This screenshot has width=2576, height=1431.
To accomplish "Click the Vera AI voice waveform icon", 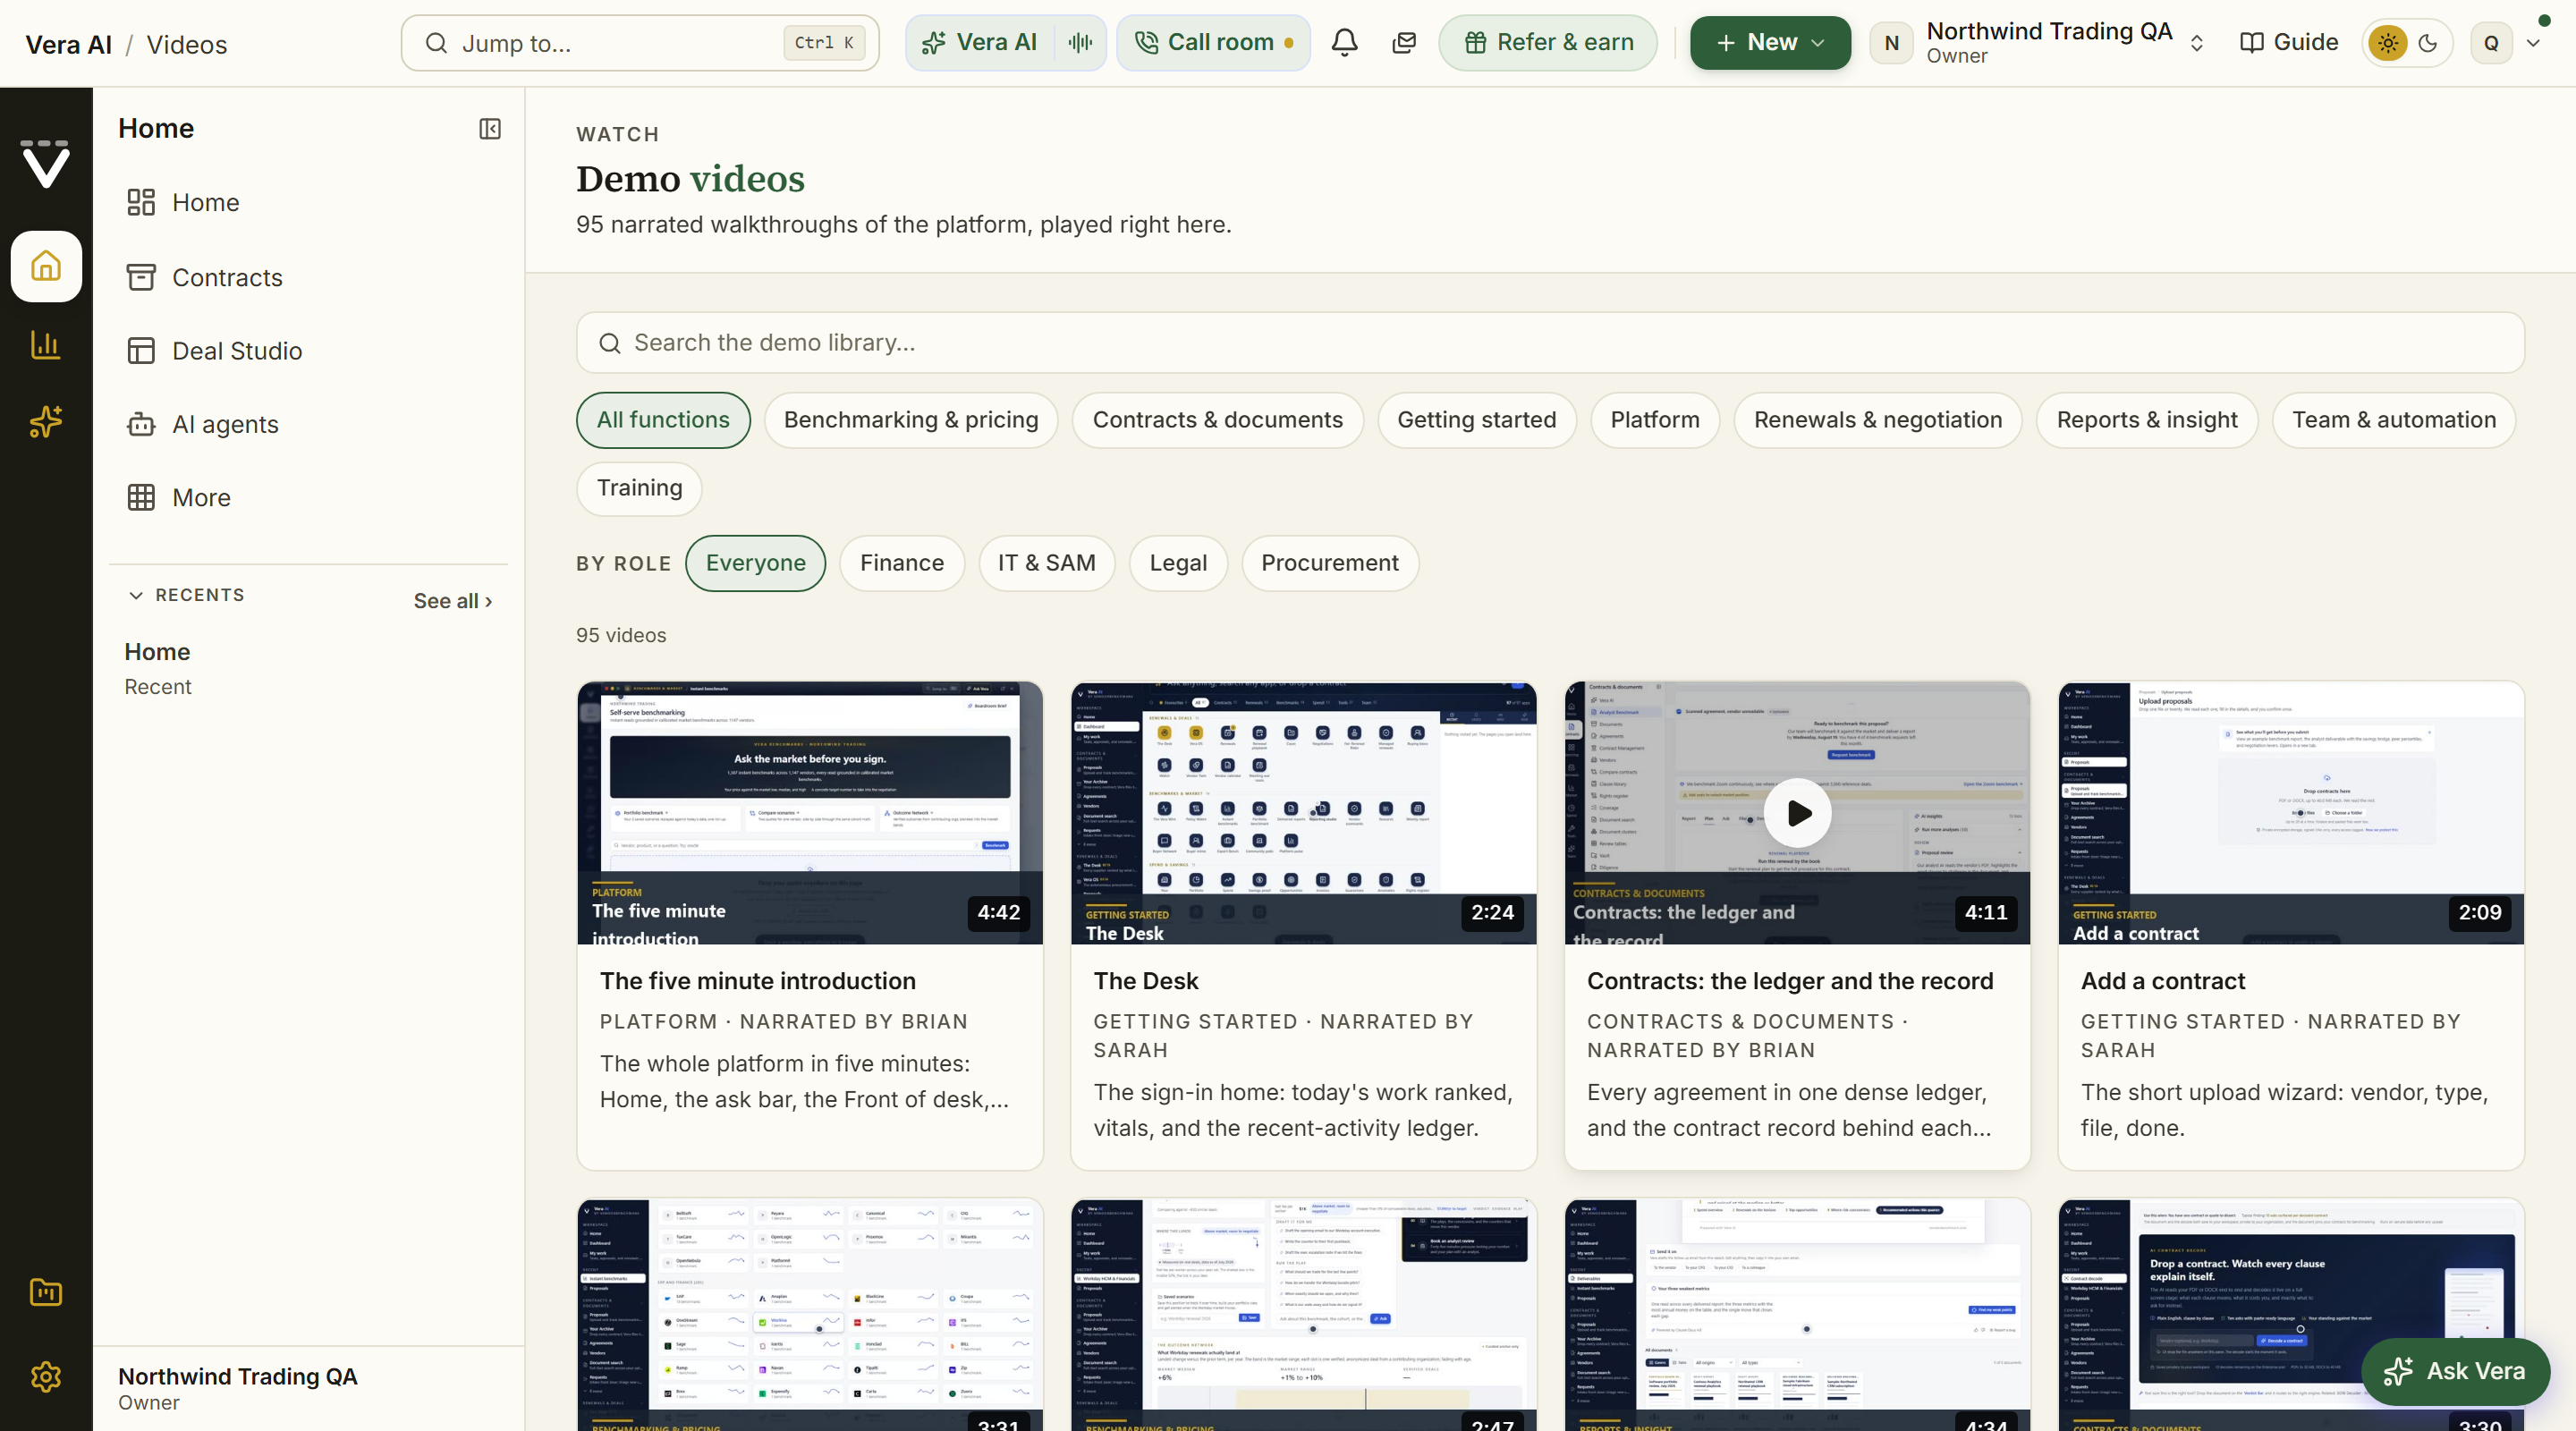I will pos(1080,42).
